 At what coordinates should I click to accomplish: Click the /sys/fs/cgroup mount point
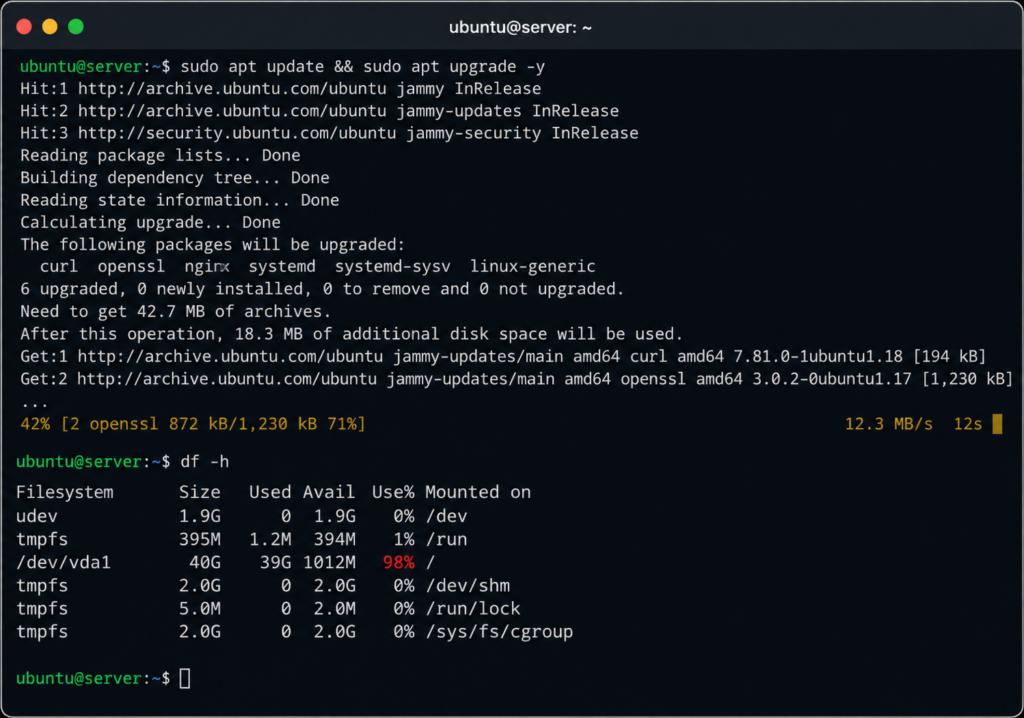click(499, 632)
